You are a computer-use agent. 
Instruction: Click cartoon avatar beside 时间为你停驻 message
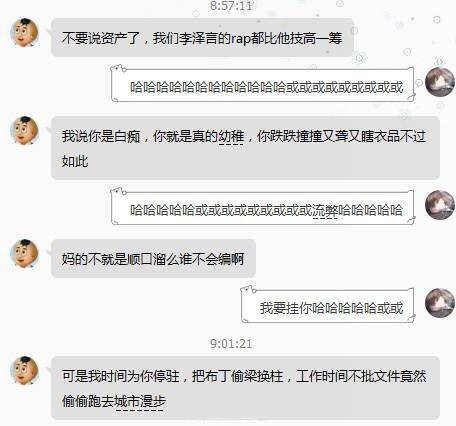click(25, 370)
